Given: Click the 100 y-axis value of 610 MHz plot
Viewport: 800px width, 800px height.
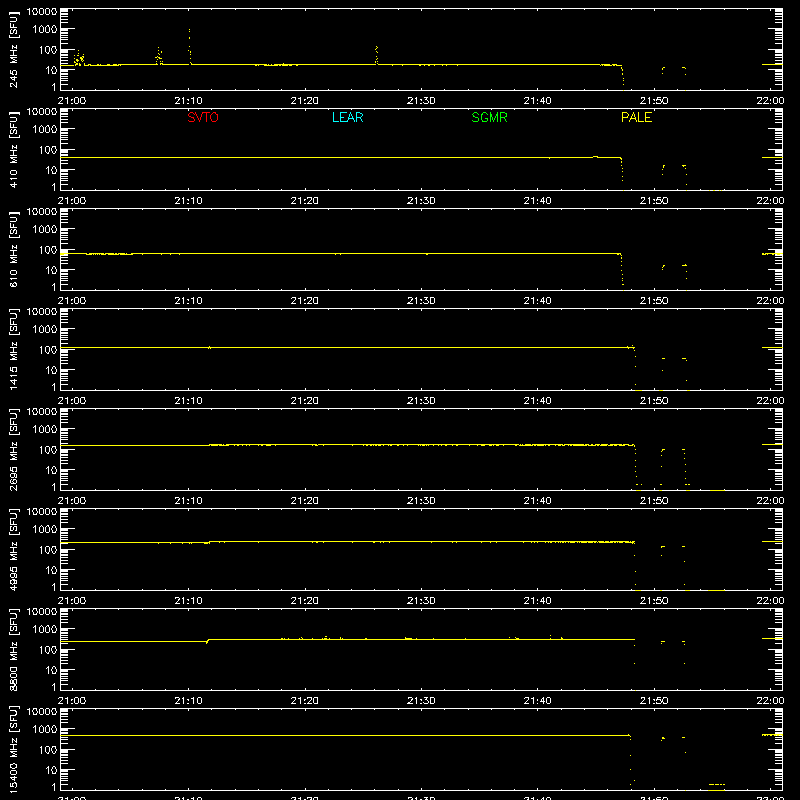Looking at the screenshot, I should tap(48, 250).
